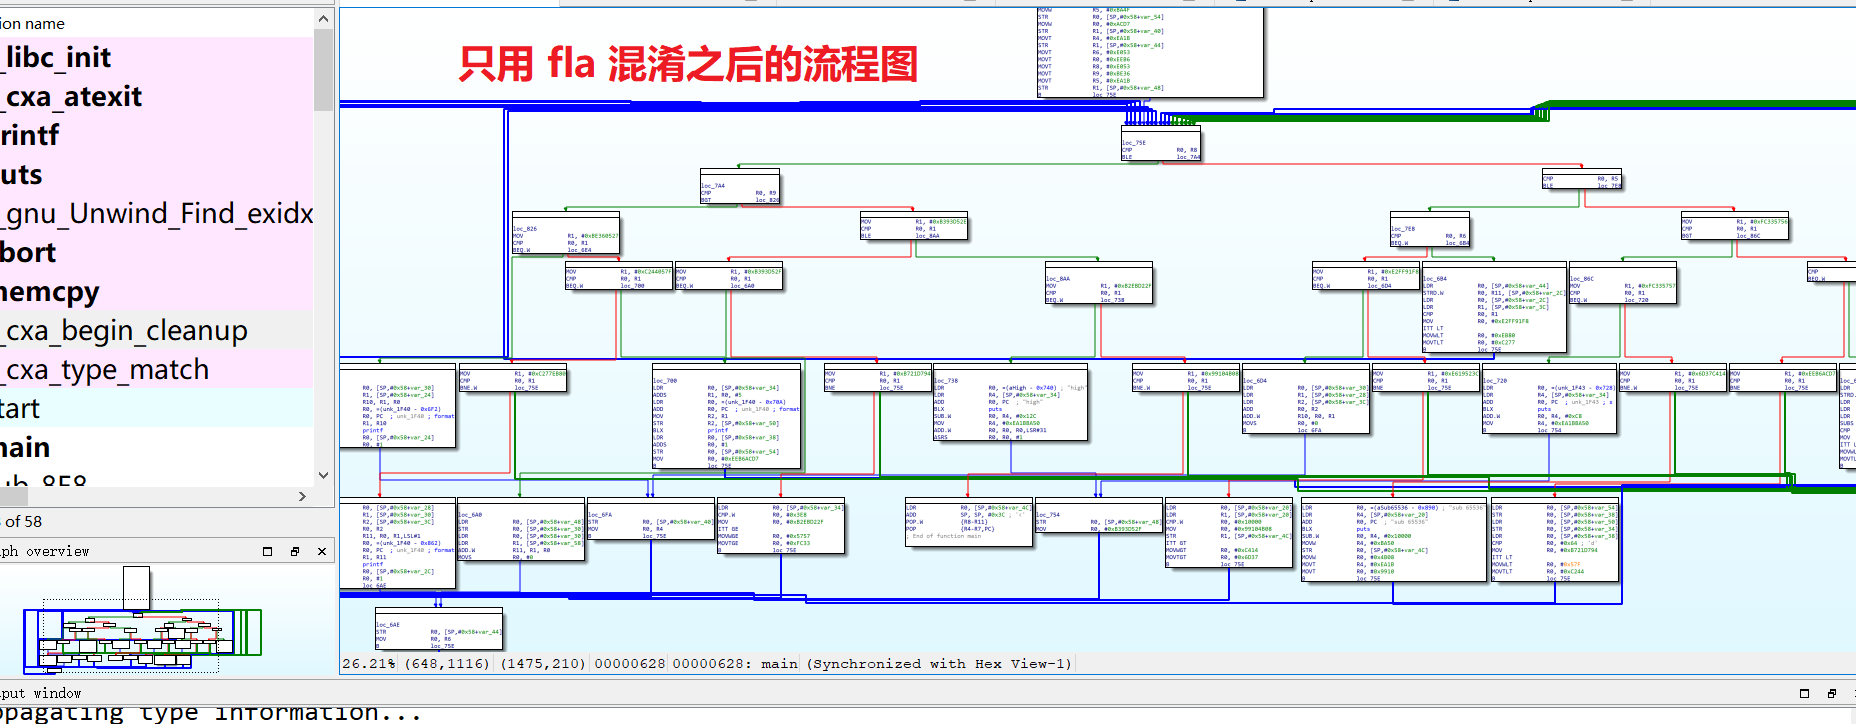Click the loc_700 graph node
The image size is (1856, 724).
click(726, 418)
